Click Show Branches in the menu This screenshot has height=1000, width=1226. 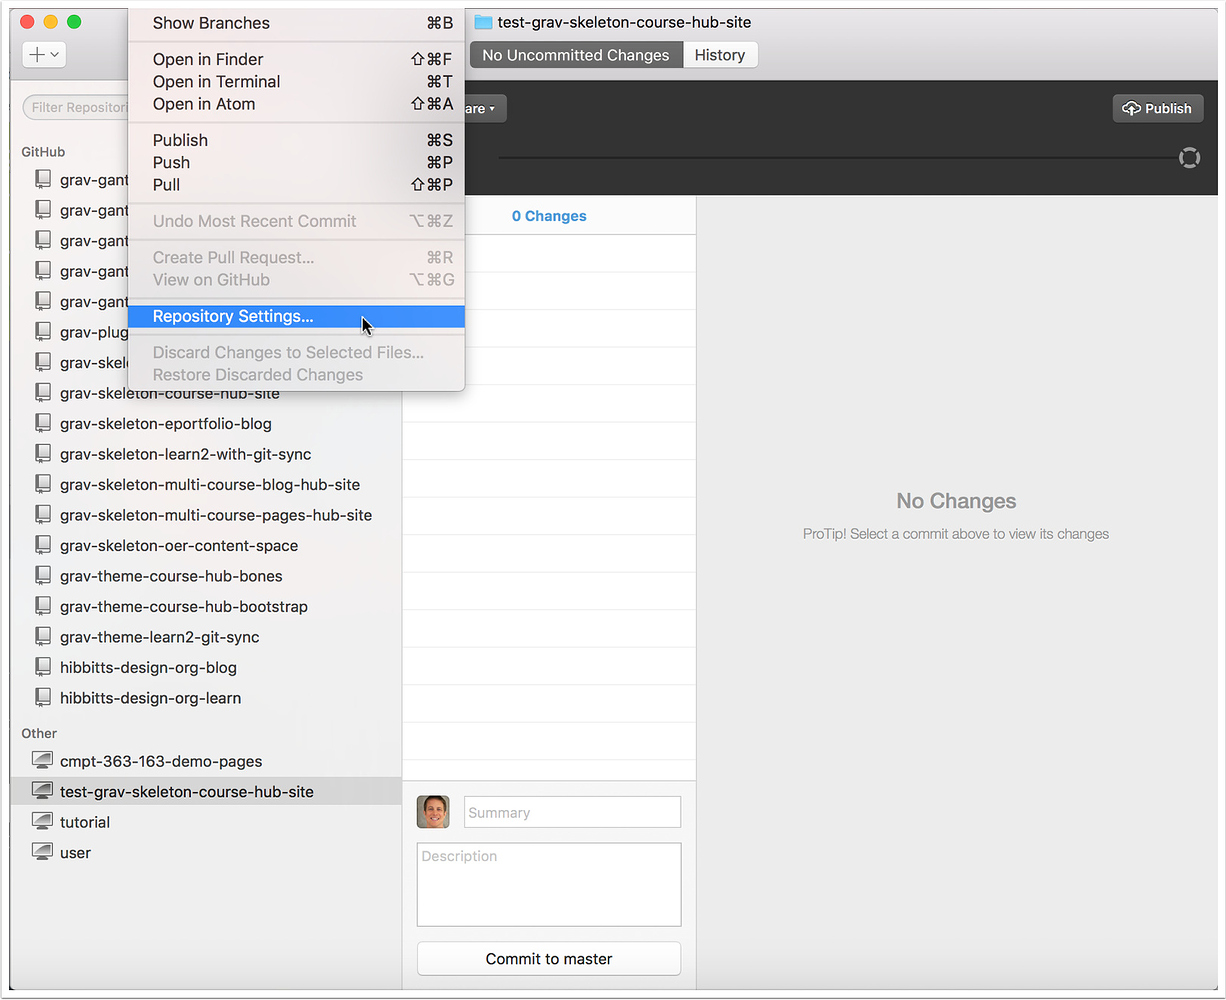click(211, 22)
